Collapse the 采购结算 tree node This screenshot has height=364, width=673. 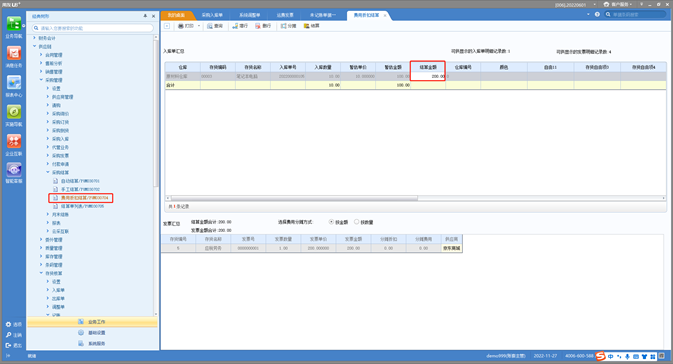pos(48,172)
